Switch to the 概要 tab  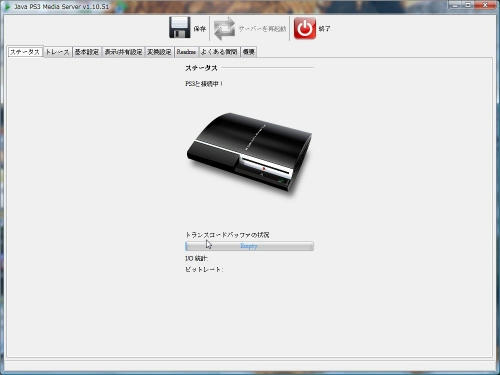point(249,52)
